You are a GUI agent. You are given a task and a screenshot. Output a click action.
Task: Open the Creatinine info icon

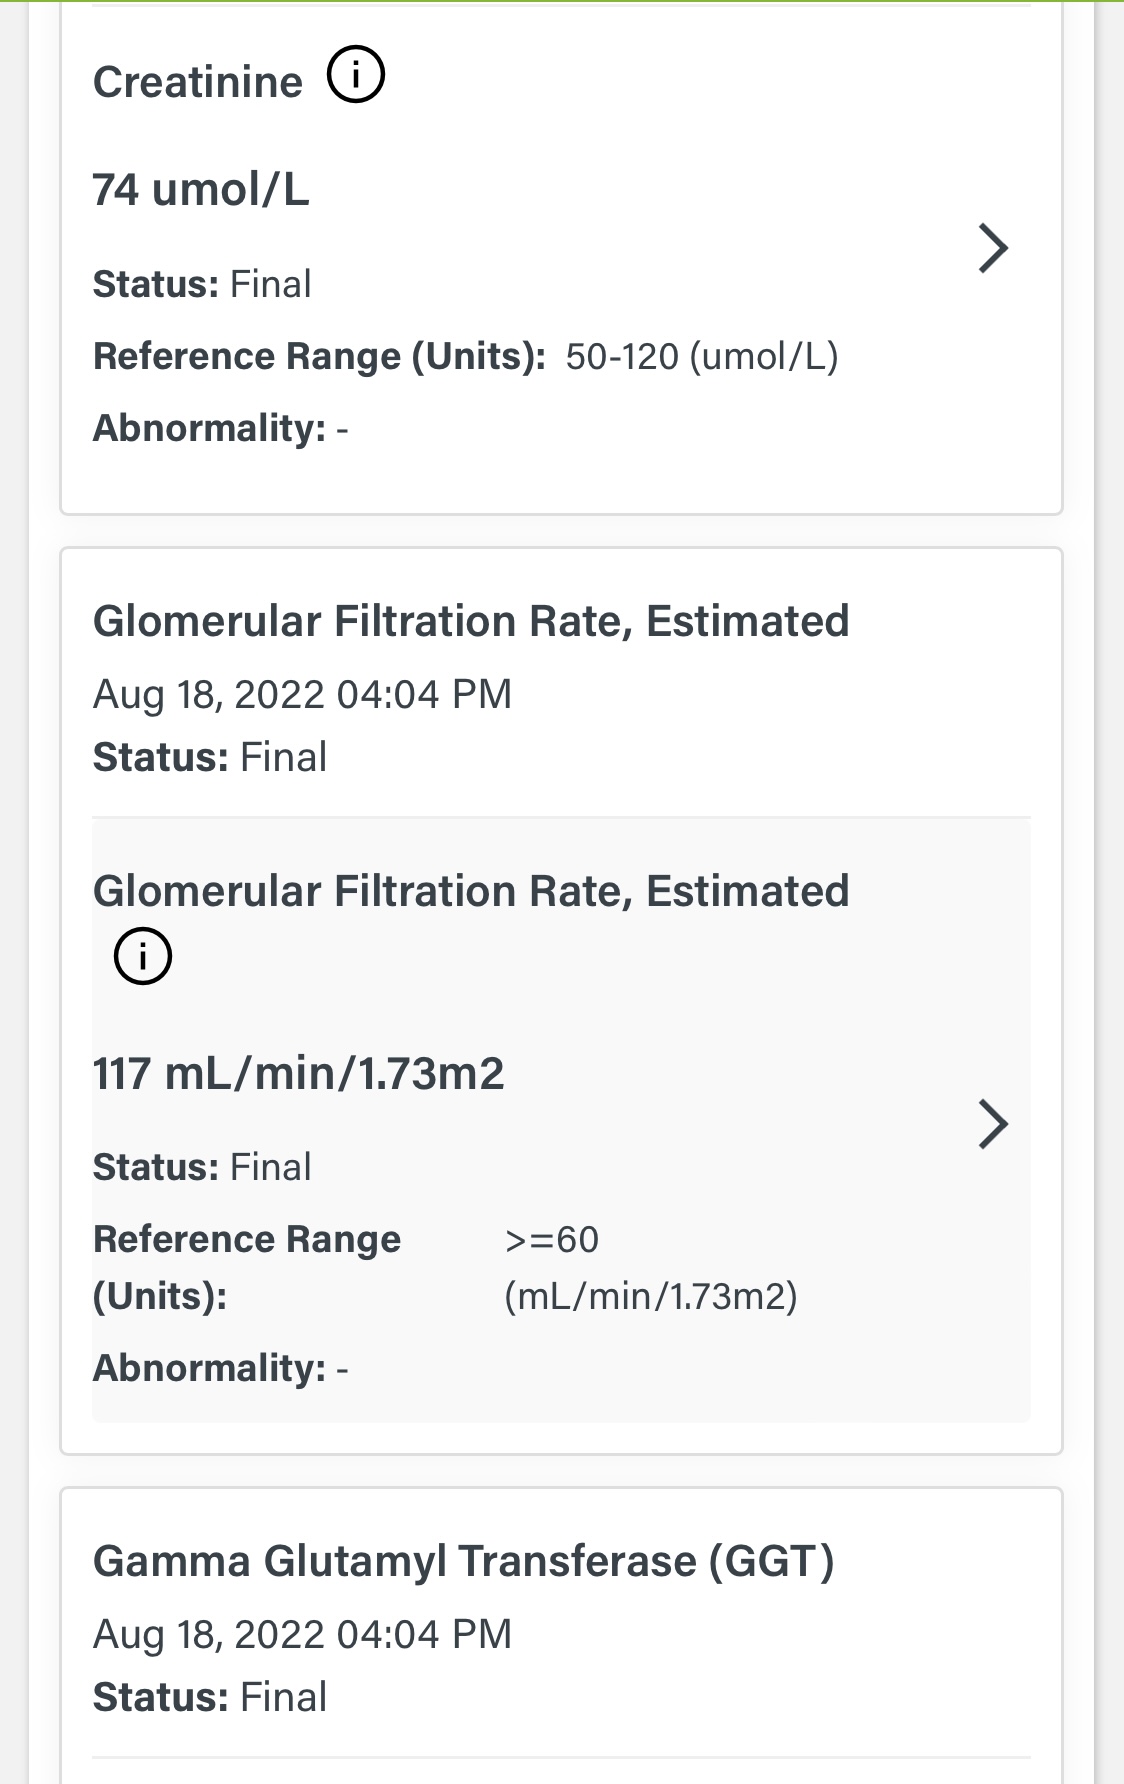point(356,76)
